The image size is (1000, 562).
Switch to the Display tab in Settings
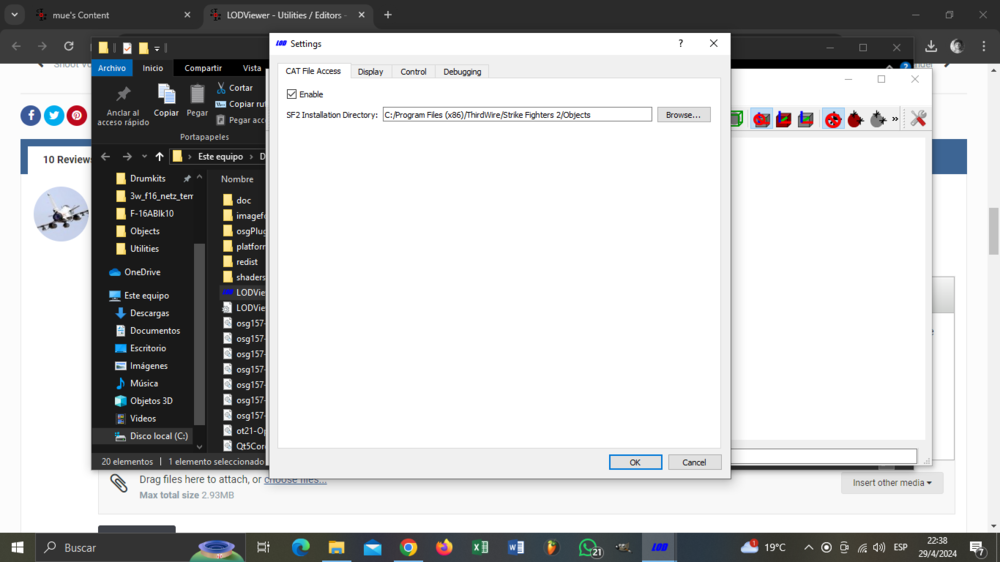370,71
